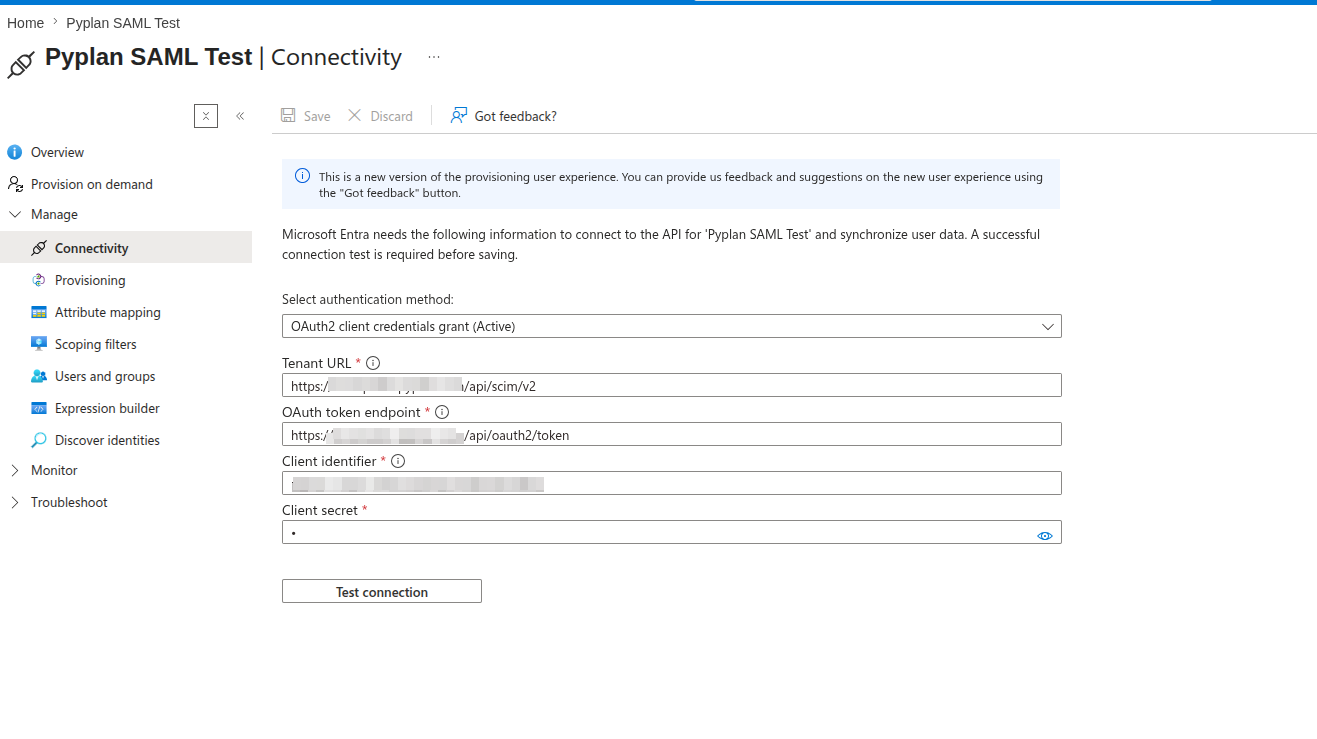Click Pyplan SAML Test breadcrumb
This screenshot has width=1317, height=739.
(x=123, y=23)
